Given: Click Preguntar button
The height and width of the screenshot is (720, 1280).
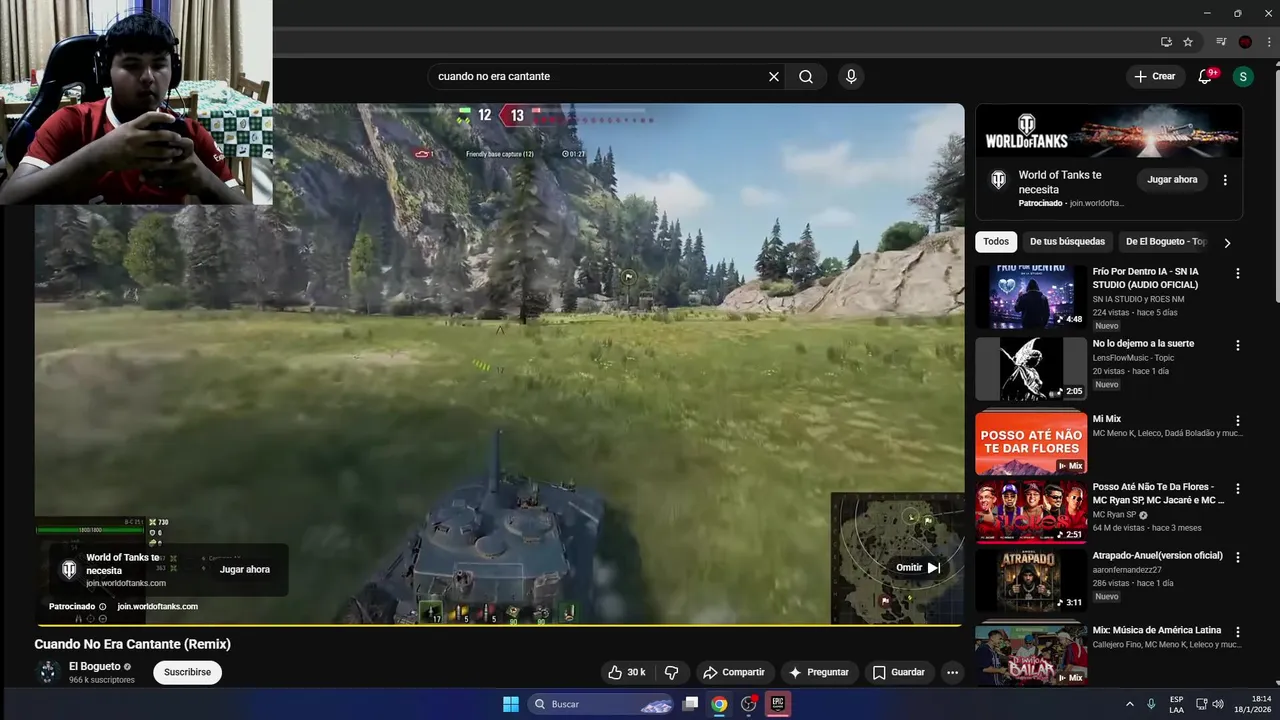Looking at the screenshot, I should tap(819, 672).
